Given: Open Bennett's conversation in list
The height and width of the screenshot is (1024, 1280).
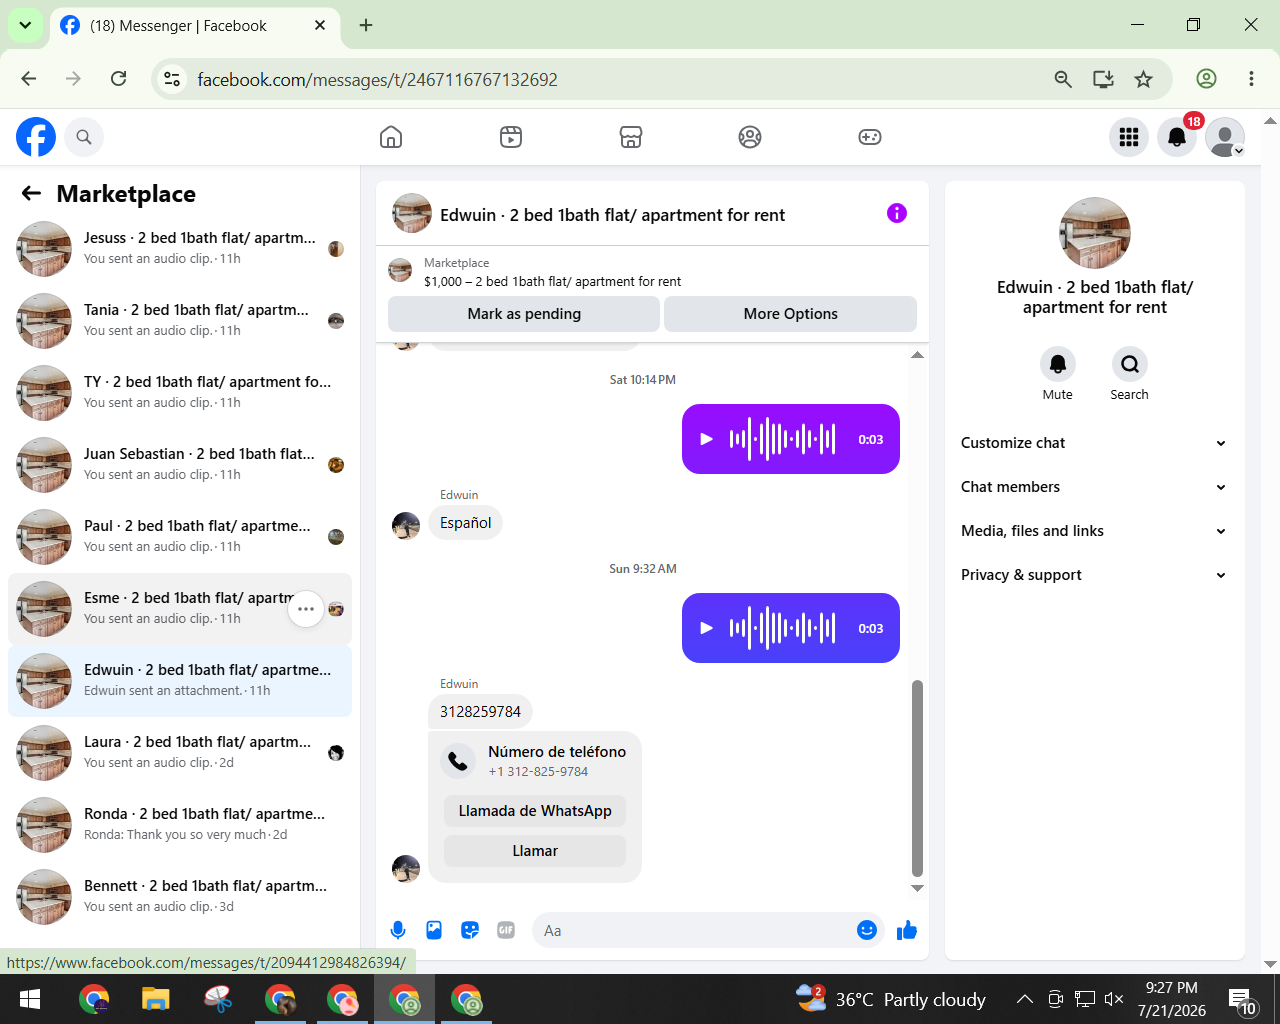Looking at the screenshot, I should 180,897.
